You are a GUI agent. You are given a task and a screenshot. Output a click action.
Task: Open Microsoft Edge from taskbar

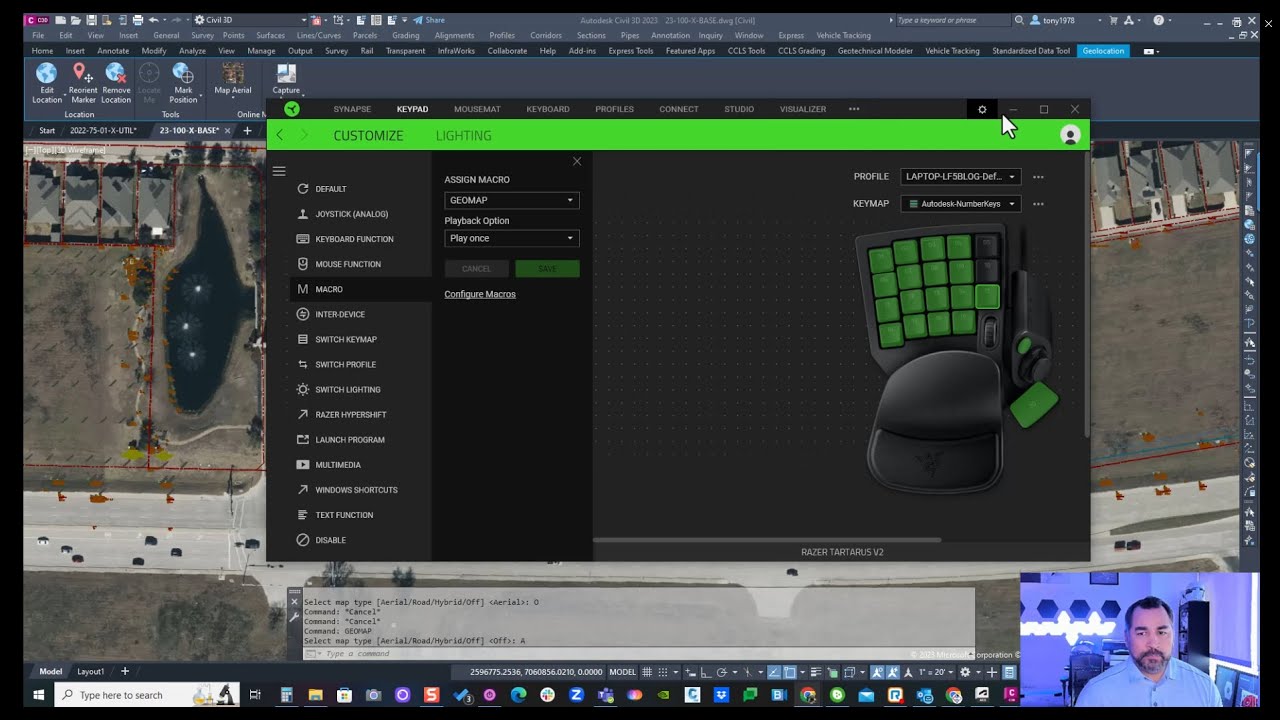(518, 695)
